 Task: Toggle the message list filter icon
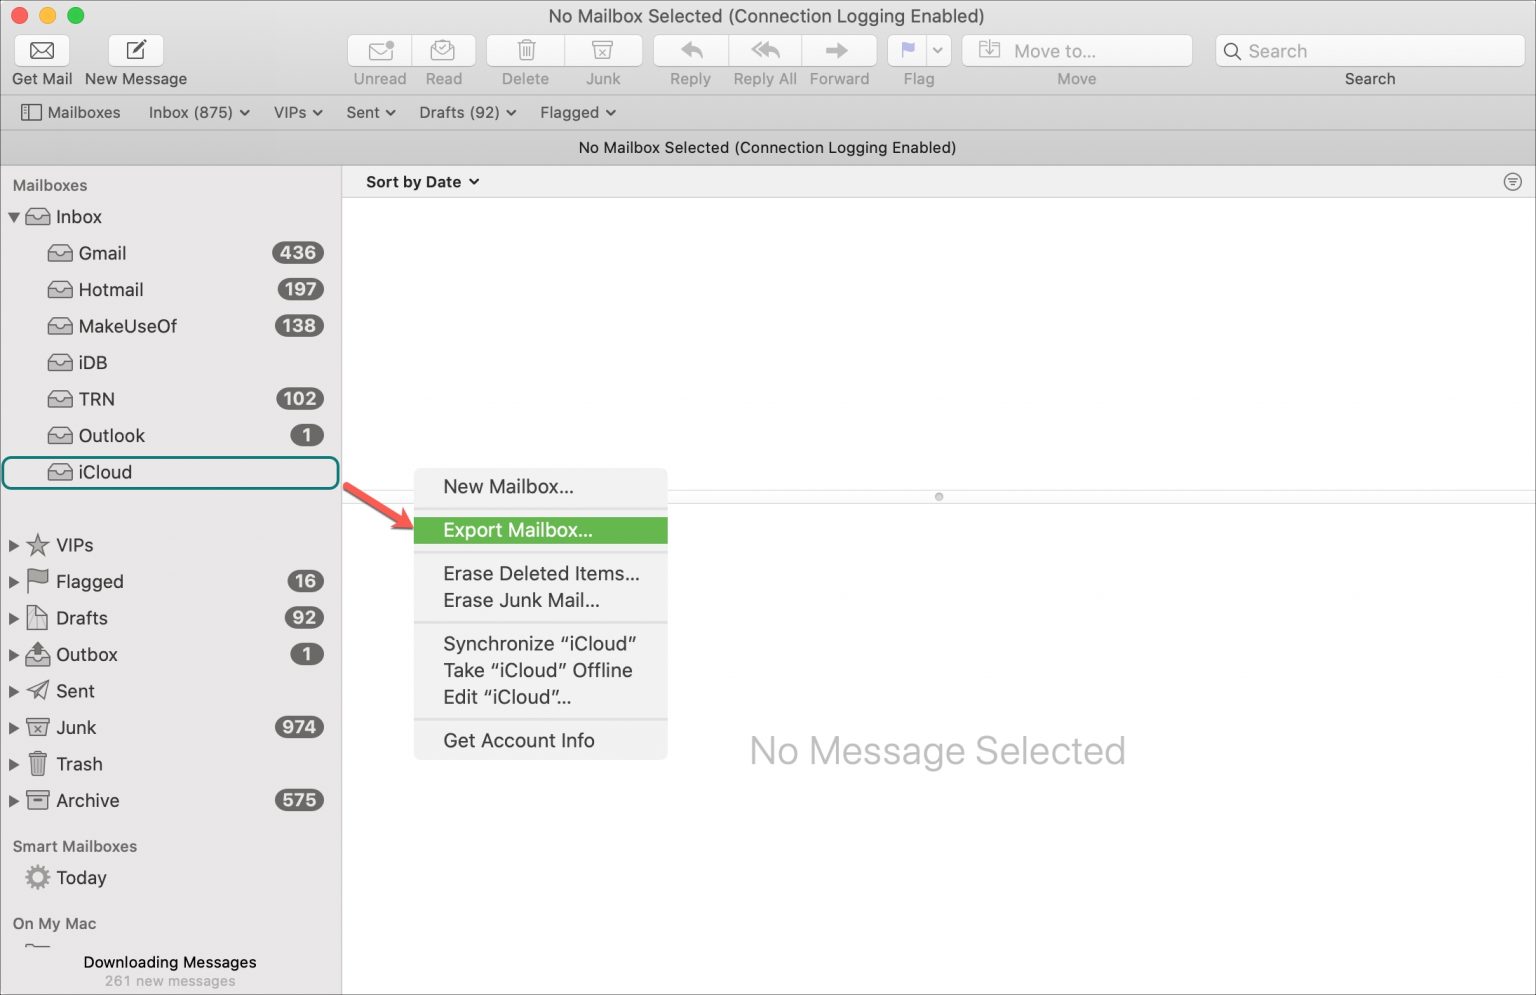[1512, 181]
